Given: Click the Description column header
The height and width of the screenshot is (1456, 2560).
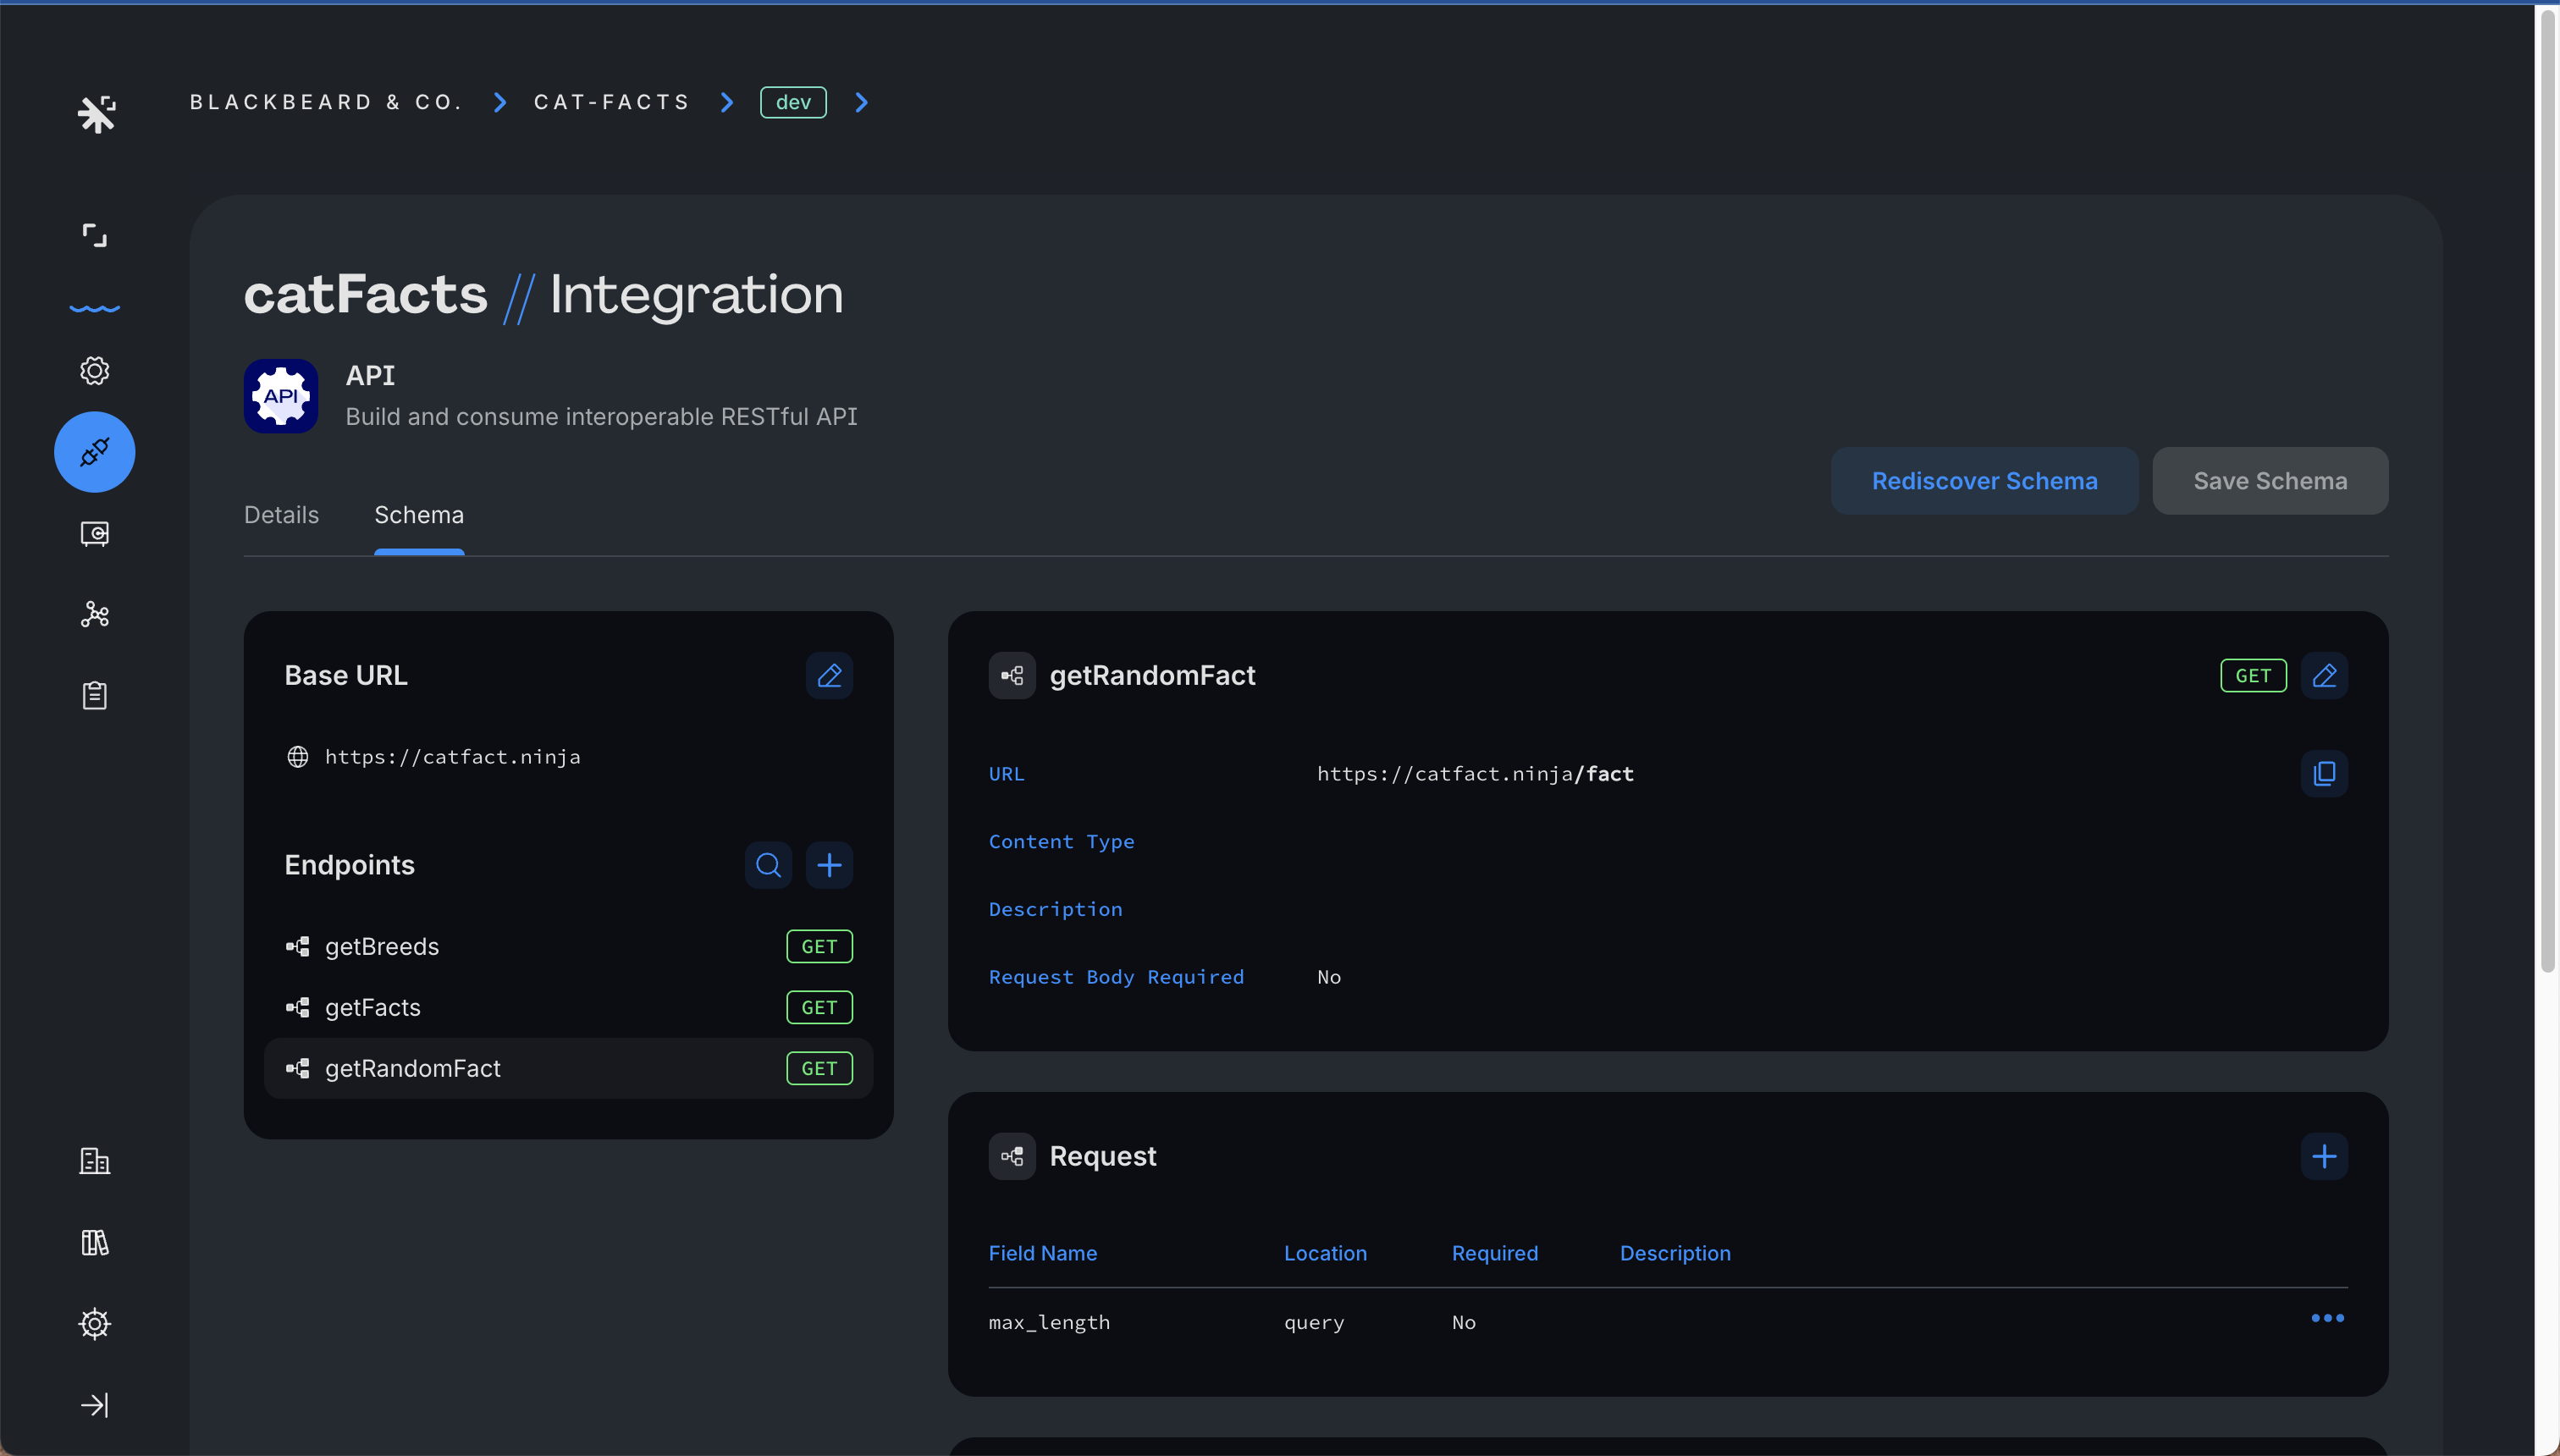Looking at the screenshot, I should click(1675, 1254).
